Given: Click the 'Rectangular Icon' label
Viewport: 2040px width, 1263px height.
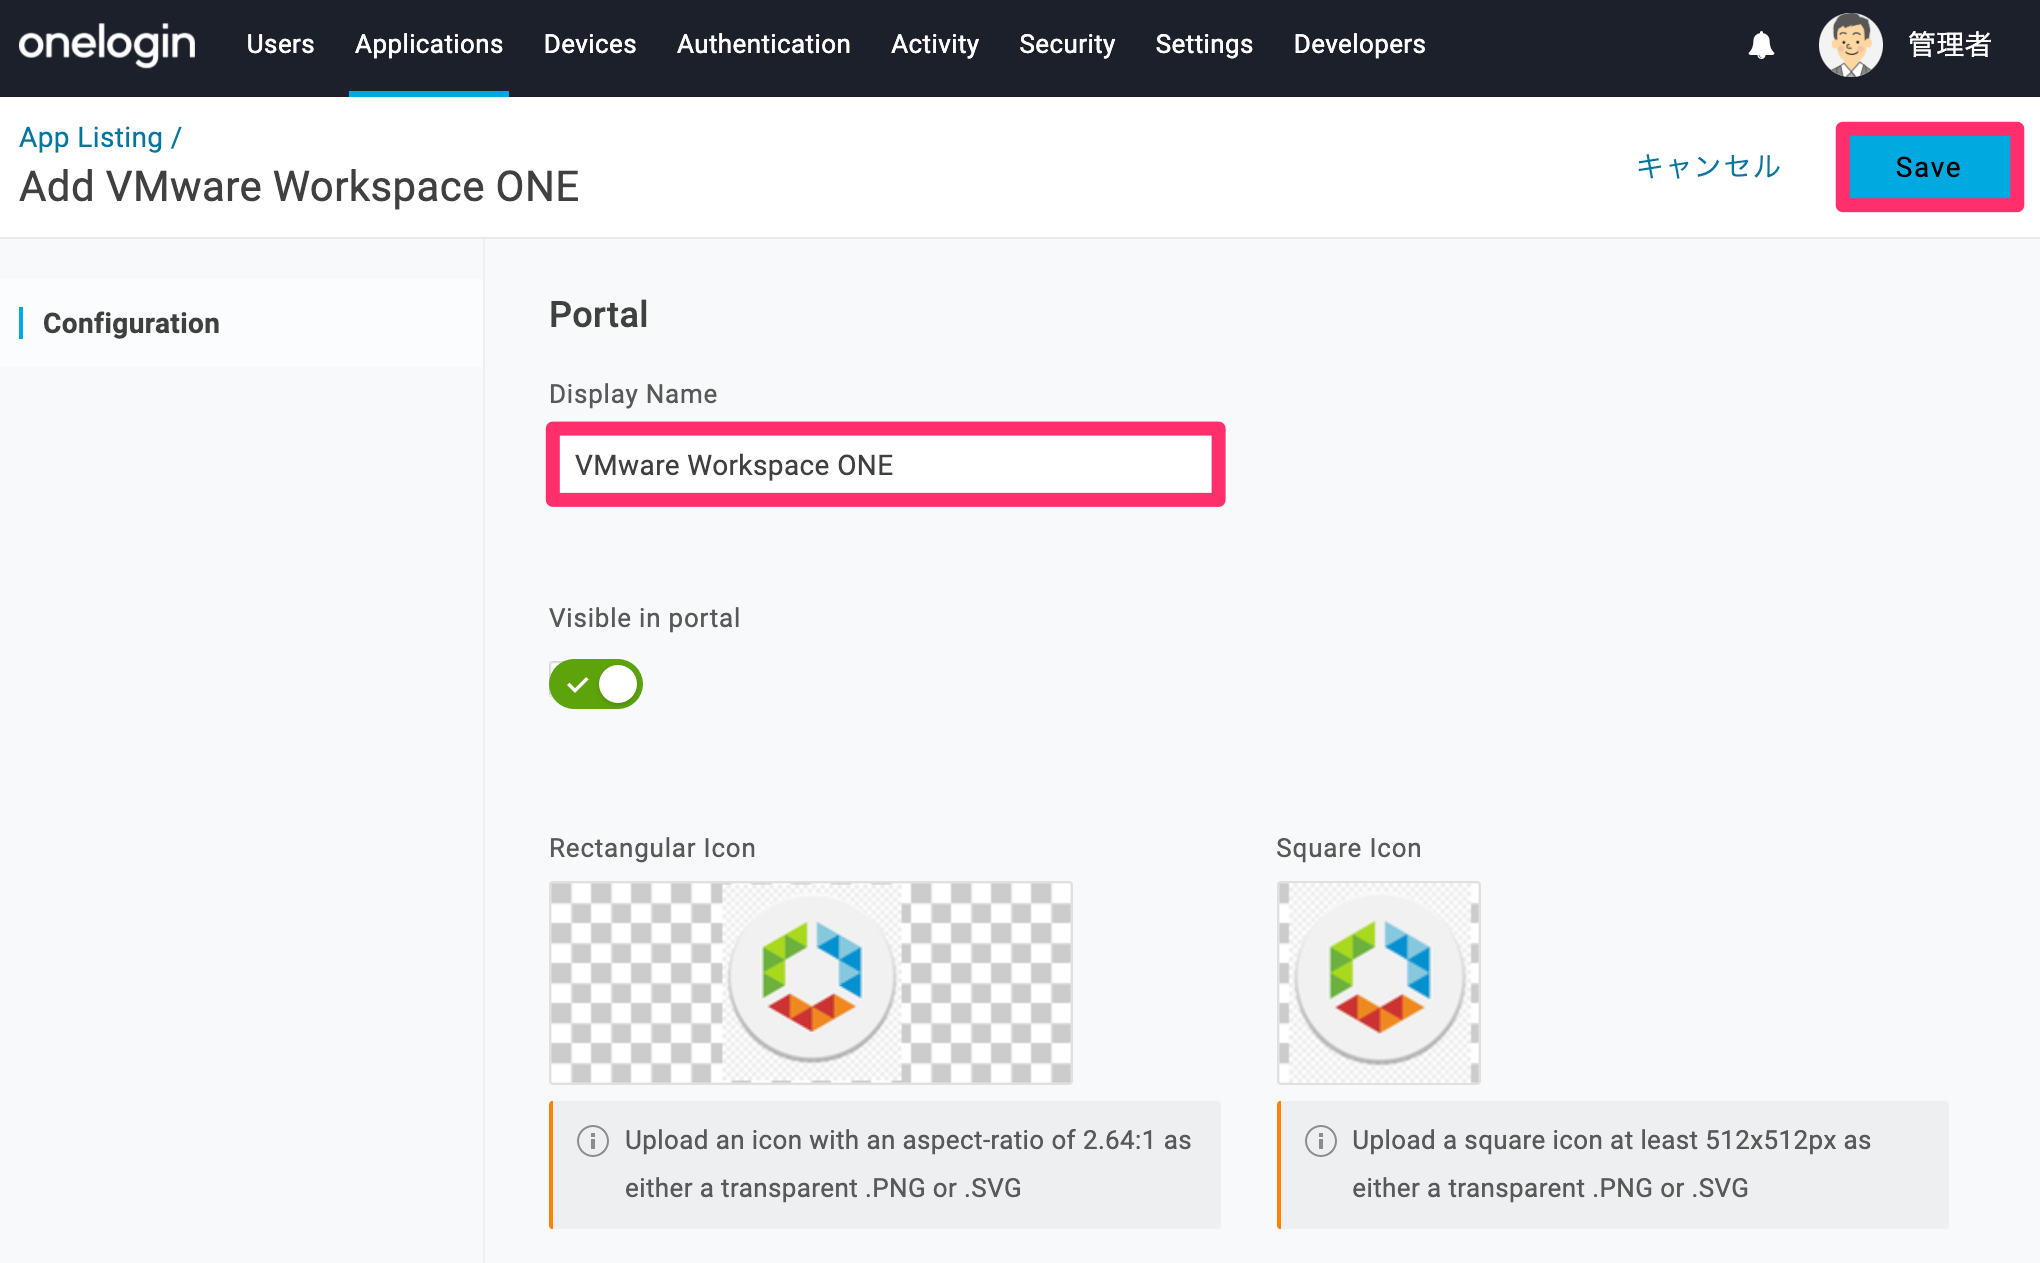Looking at the screenshot, I should point(652,848).
